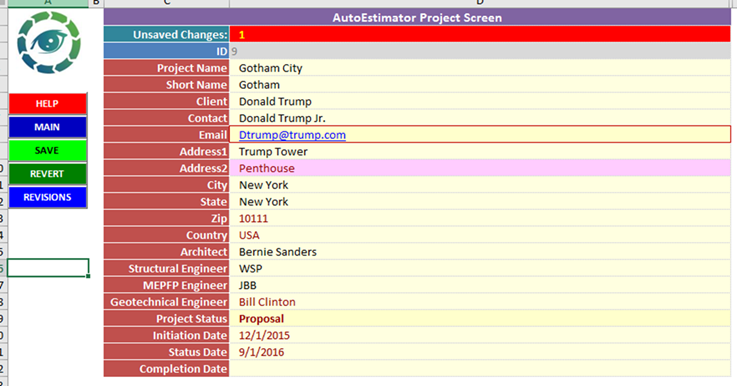Select the pink Address2 field Penthouse
This screenshot has height=386, width=737.
click(480, 168)
